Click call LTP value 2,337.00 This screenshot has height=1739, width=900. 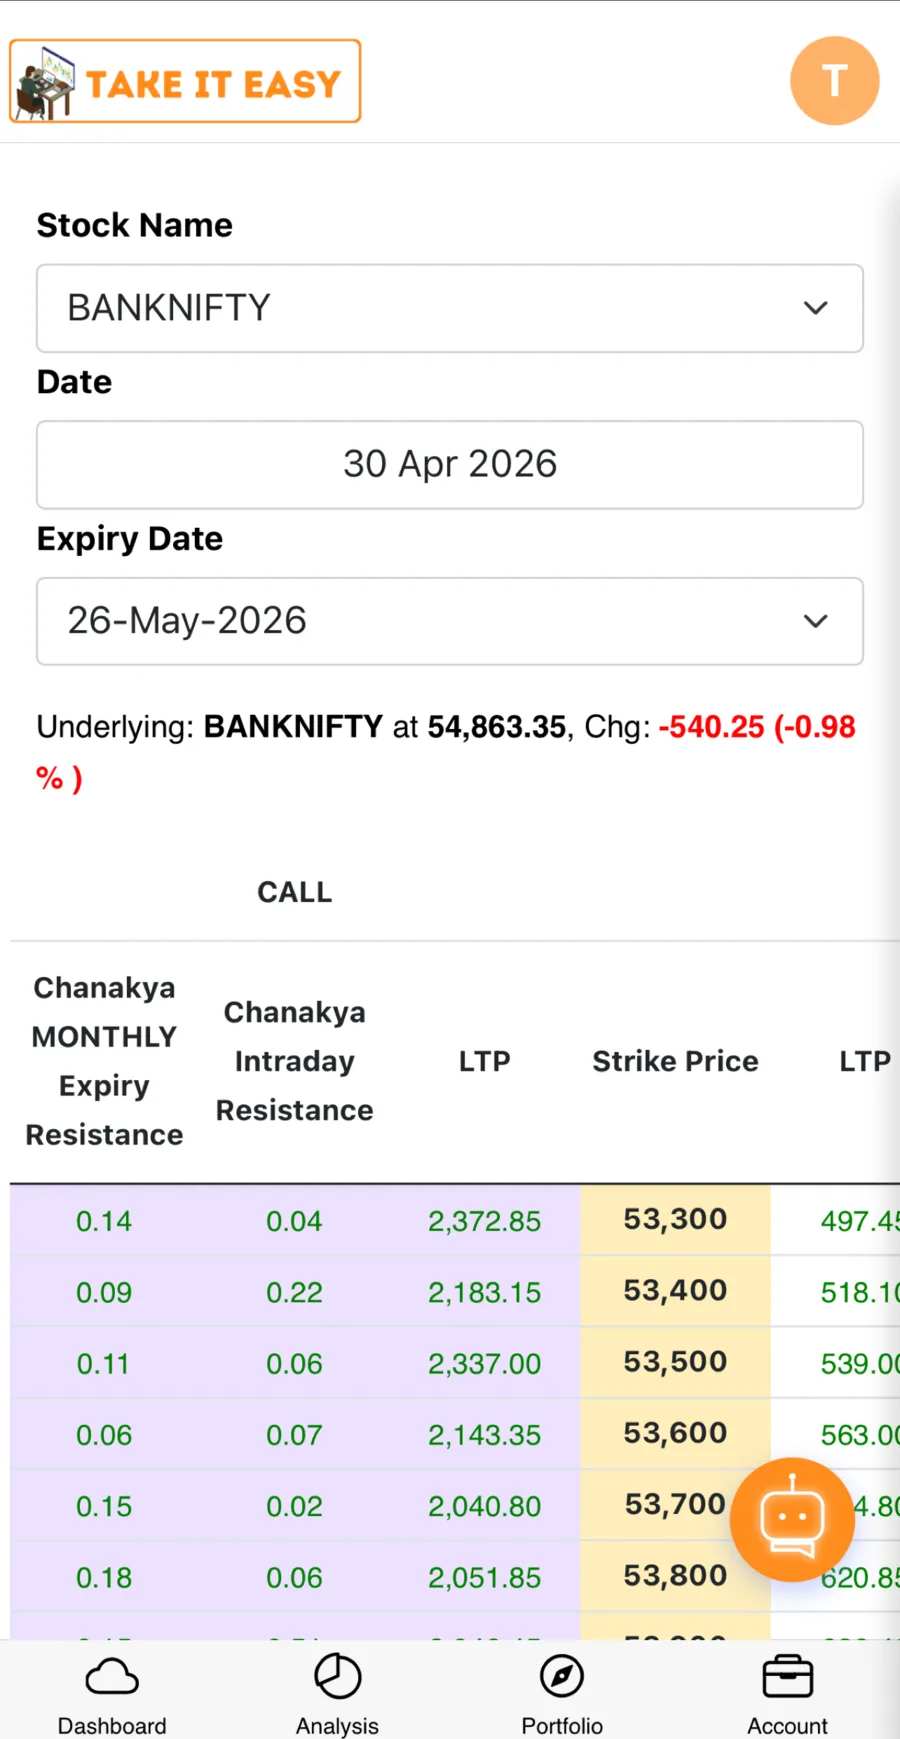coord(485,1363)
